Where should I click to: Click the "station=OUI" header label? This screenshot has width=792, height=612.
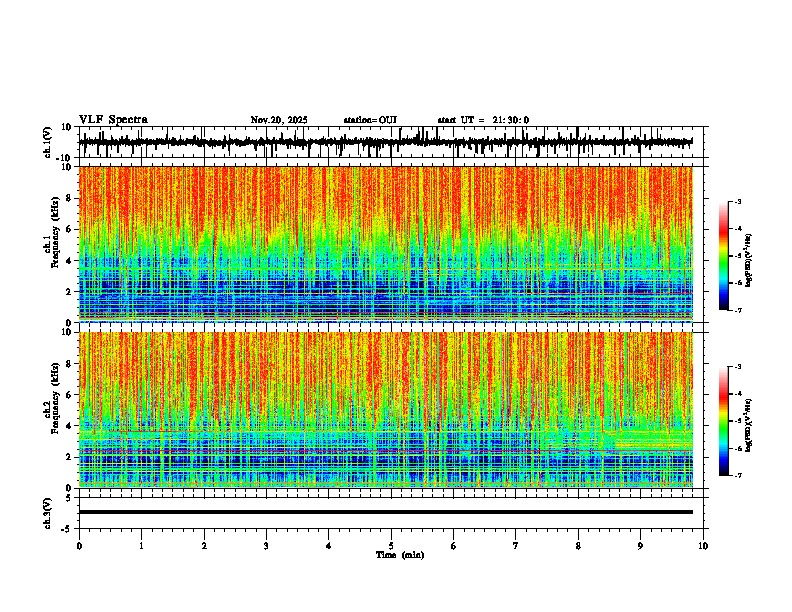click(x=370, y=120)
